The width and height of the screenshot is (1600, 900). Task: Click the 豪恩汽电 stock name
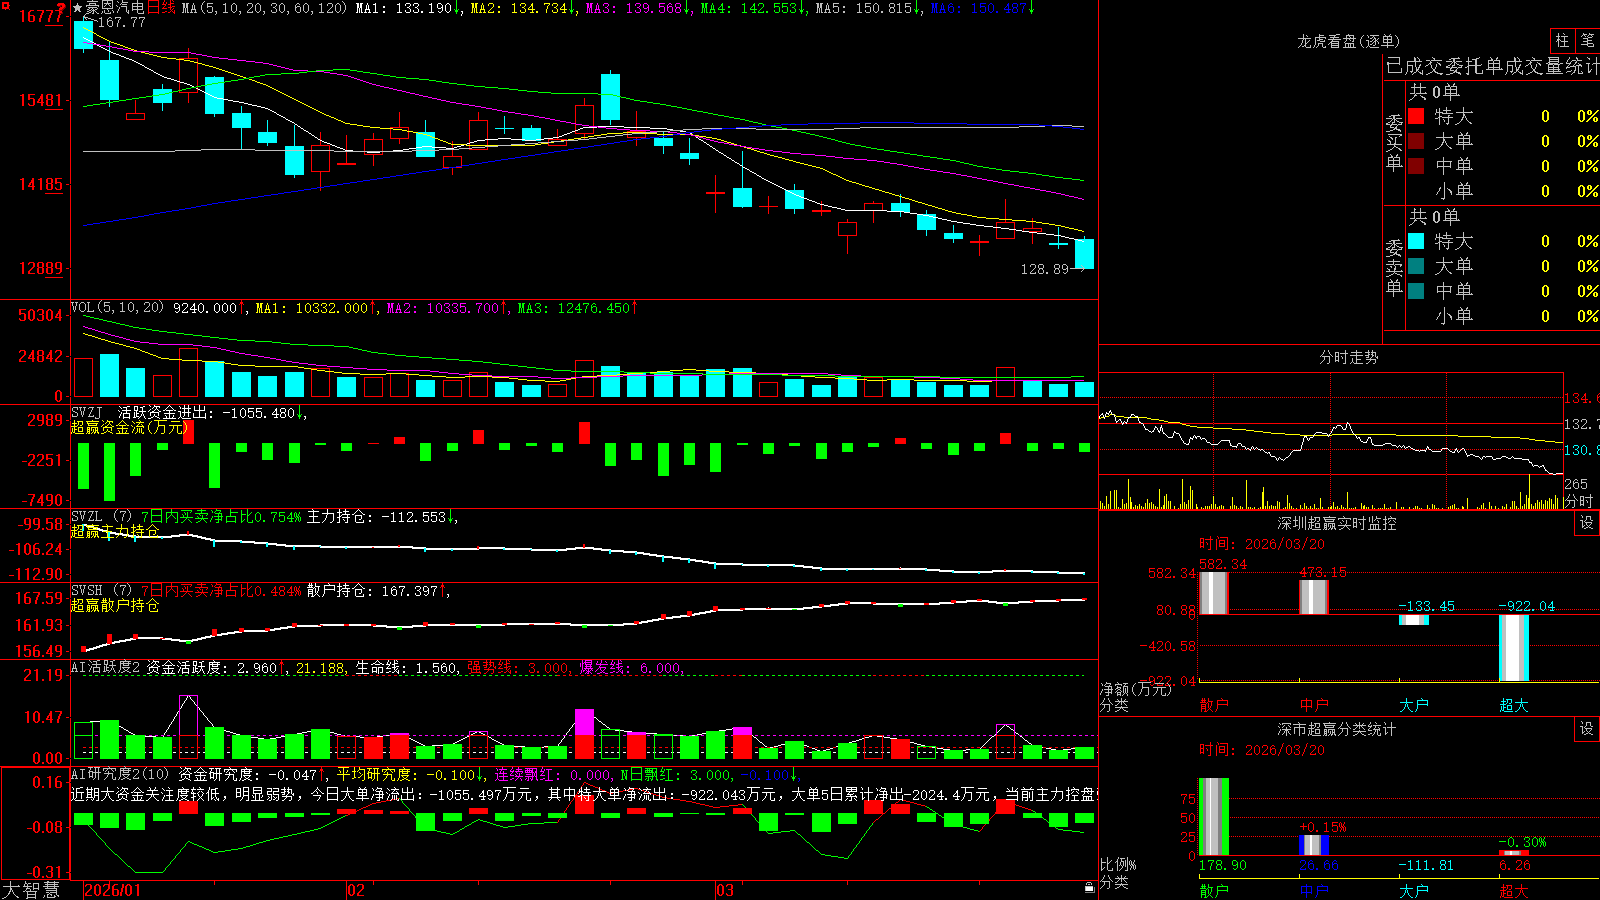(x=115, y=8)
